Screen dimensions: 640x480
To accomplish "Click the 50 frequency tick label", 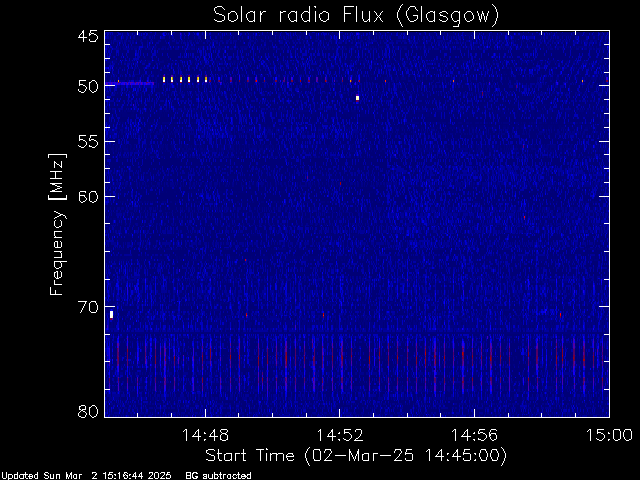I will click(88, 87).
